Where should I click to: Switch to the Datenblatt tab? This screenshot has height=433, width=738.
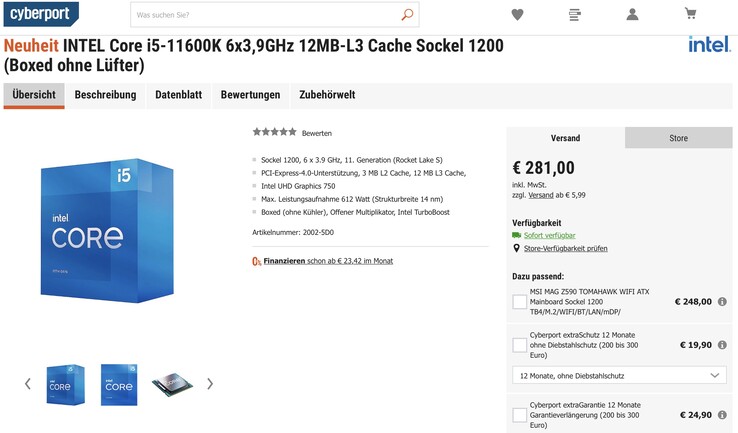(x=178, y=95)
